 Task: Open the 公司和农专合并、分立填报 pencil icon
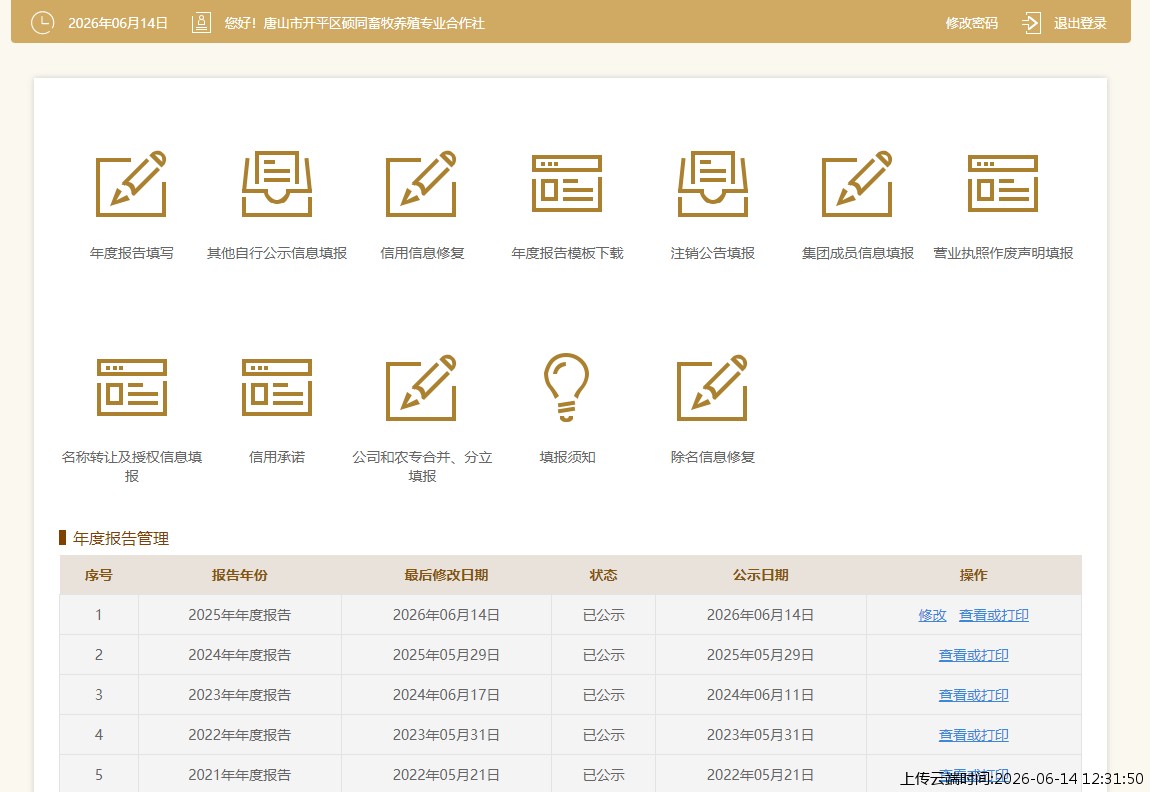[x=422, y=388]
